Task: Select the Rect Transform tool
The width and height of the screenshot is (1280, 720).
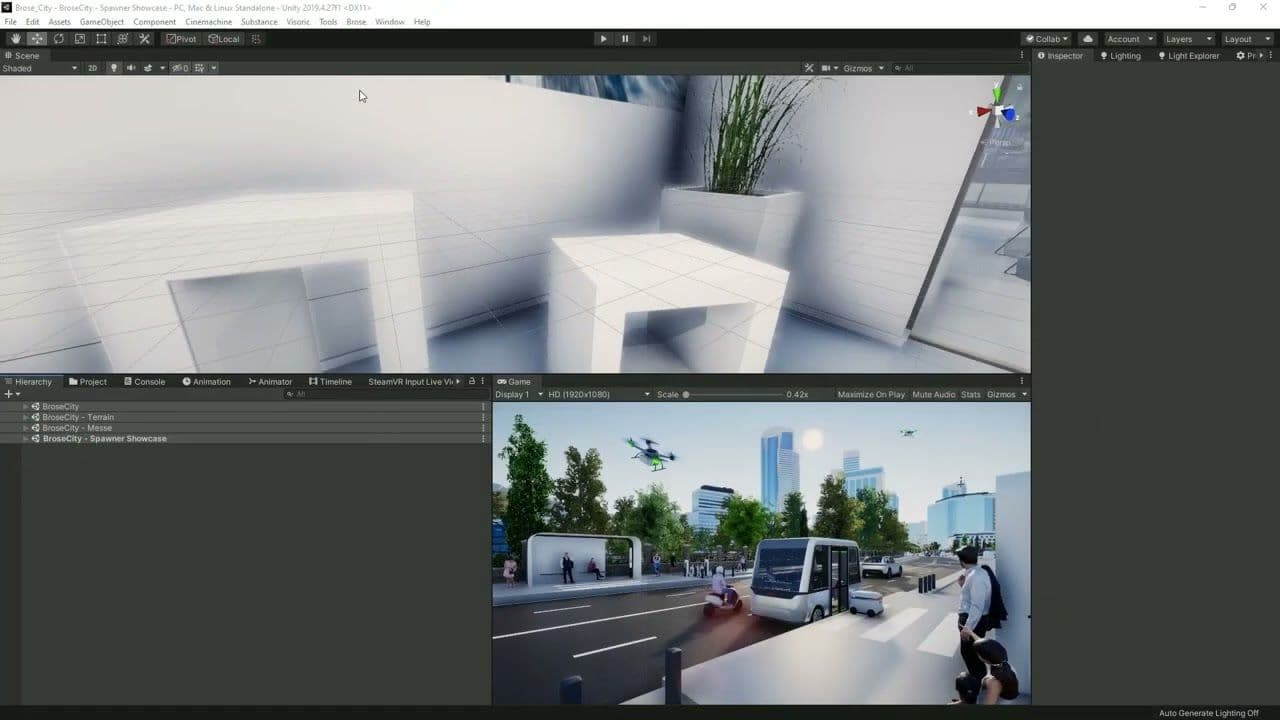Action: [x=101, y=38]
